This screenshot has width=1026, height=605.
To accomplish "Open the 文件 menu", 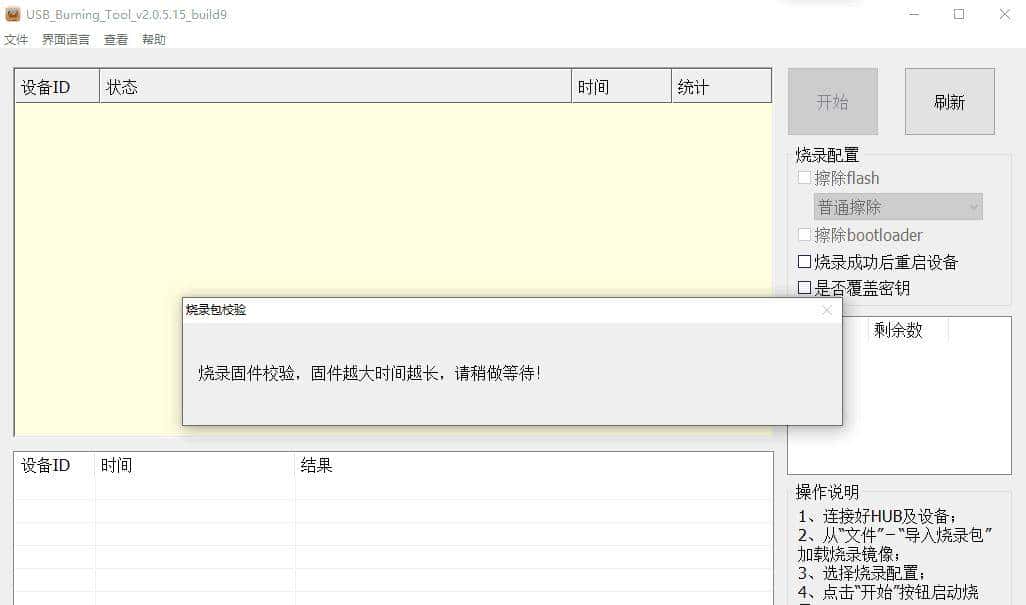I will [16, 39].
